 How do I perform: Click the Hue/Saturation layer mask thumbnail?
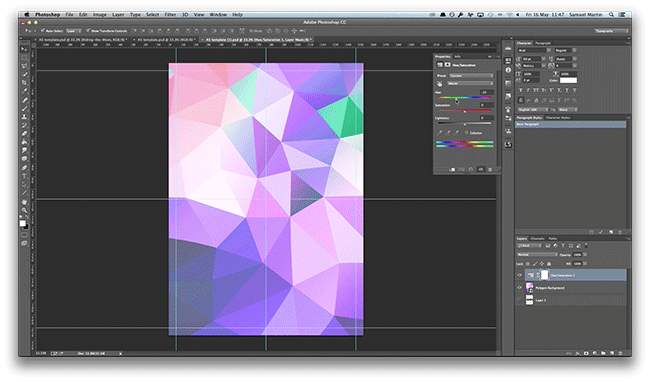(x=544, y=275)
